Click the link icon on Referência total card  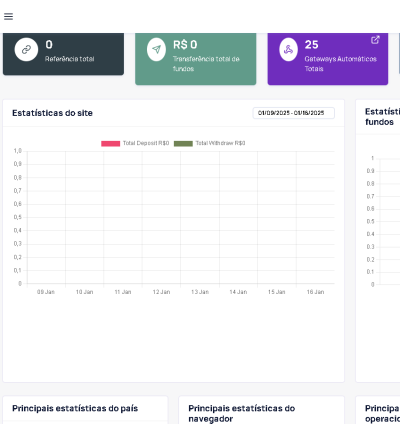tap(26, 49)
